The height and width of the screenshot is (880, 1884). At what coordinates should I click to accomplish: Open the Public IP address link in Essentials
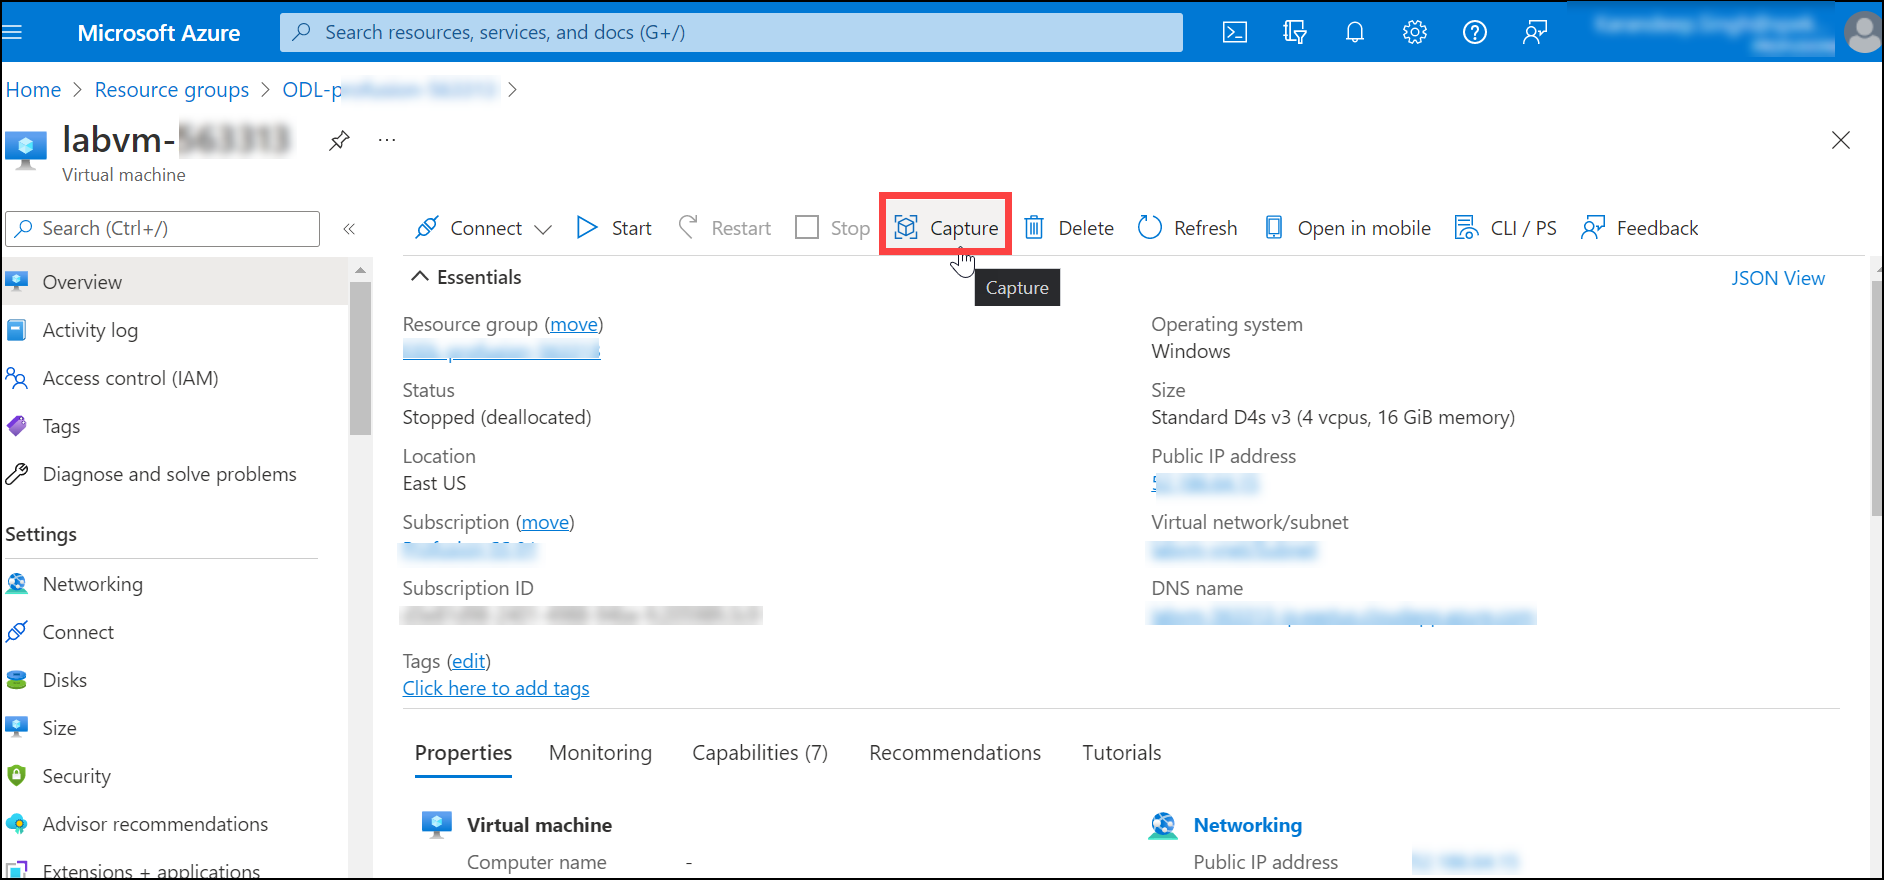click(x=1205, y=484)
